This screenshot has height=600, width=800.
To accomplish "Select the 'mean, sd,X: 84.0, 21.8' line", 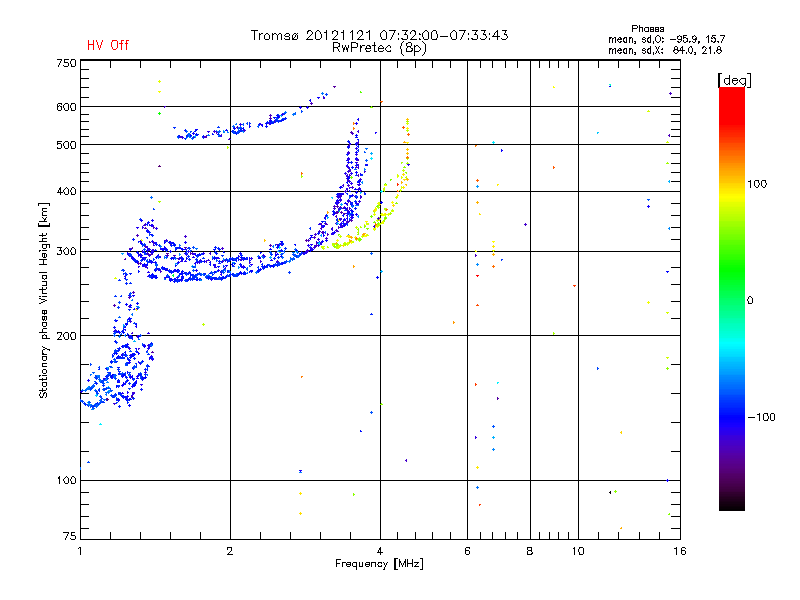I will point(665,50).
